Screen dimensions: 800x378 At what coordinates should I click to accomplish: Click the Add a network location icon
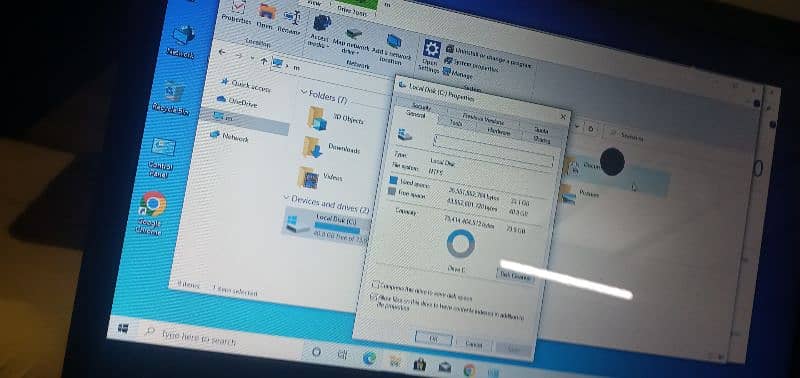click(393, 41)
